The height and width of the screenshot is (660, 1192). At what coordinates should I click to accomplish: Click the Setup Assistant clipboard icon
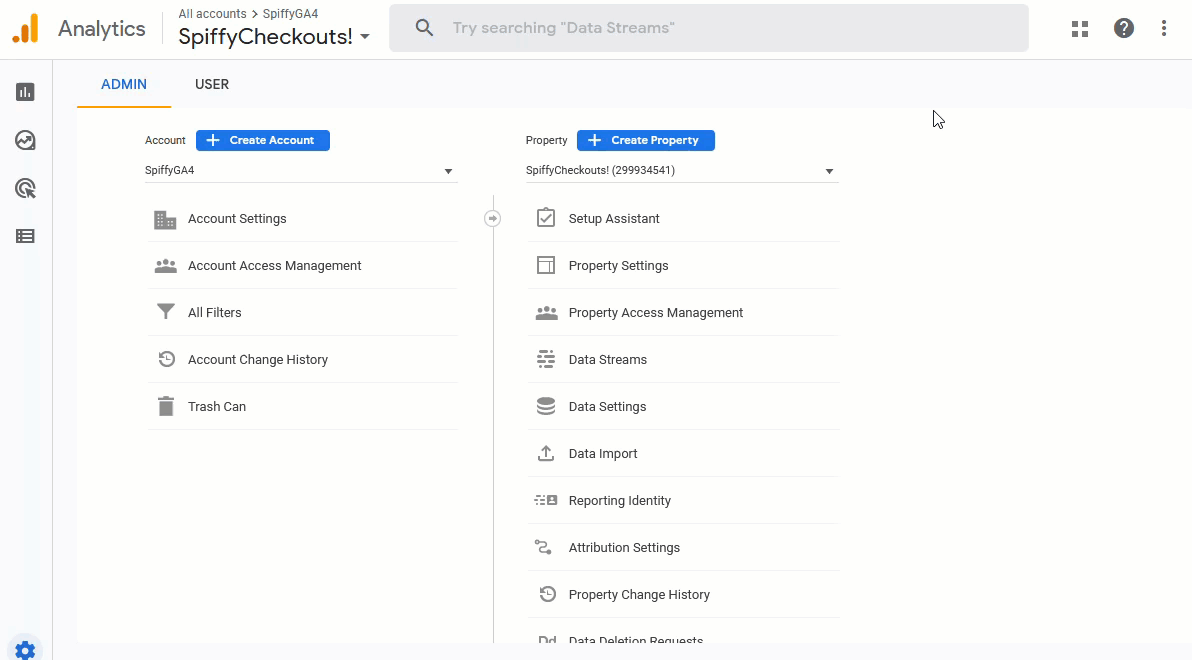tap(546, 218)
